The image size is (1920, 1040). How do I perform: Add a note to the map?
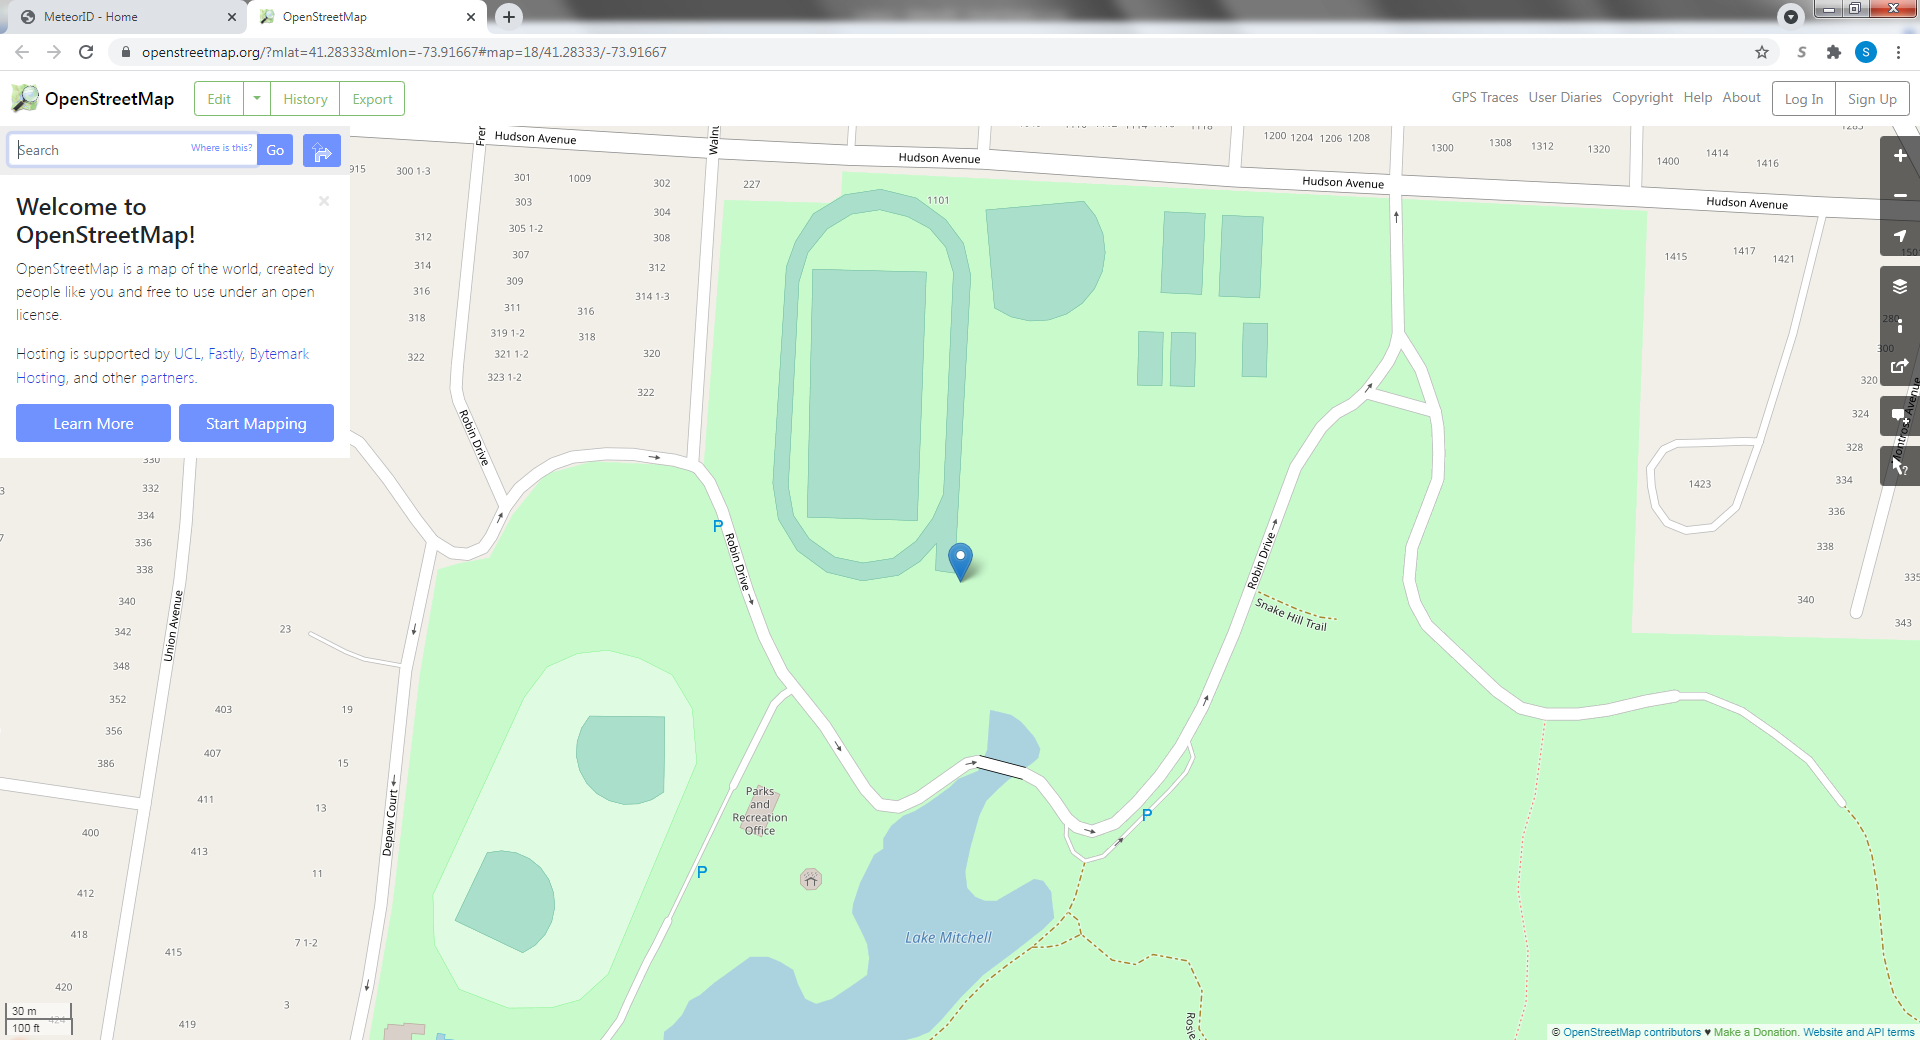(x=1900, y=416)
